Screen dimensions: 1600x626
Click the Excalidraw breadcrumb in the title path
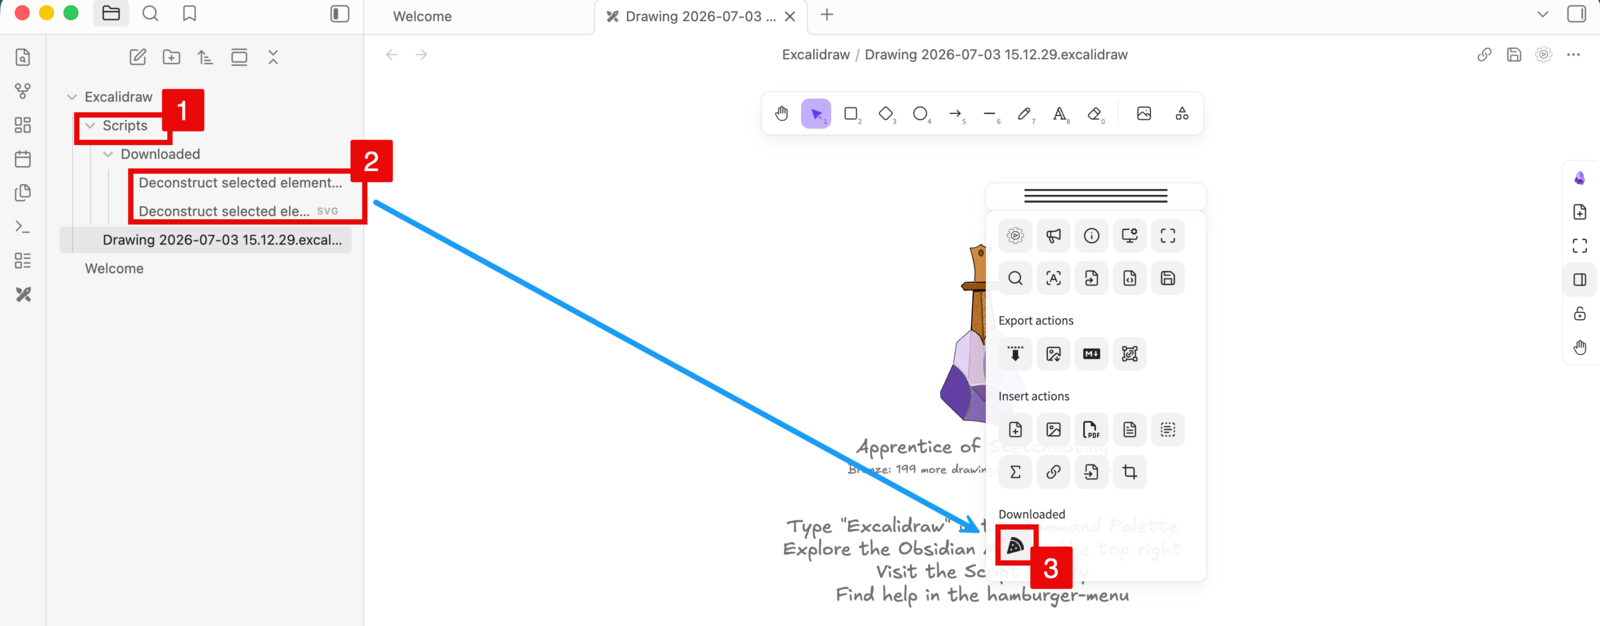pyautogui.click(x=816, y=55)
